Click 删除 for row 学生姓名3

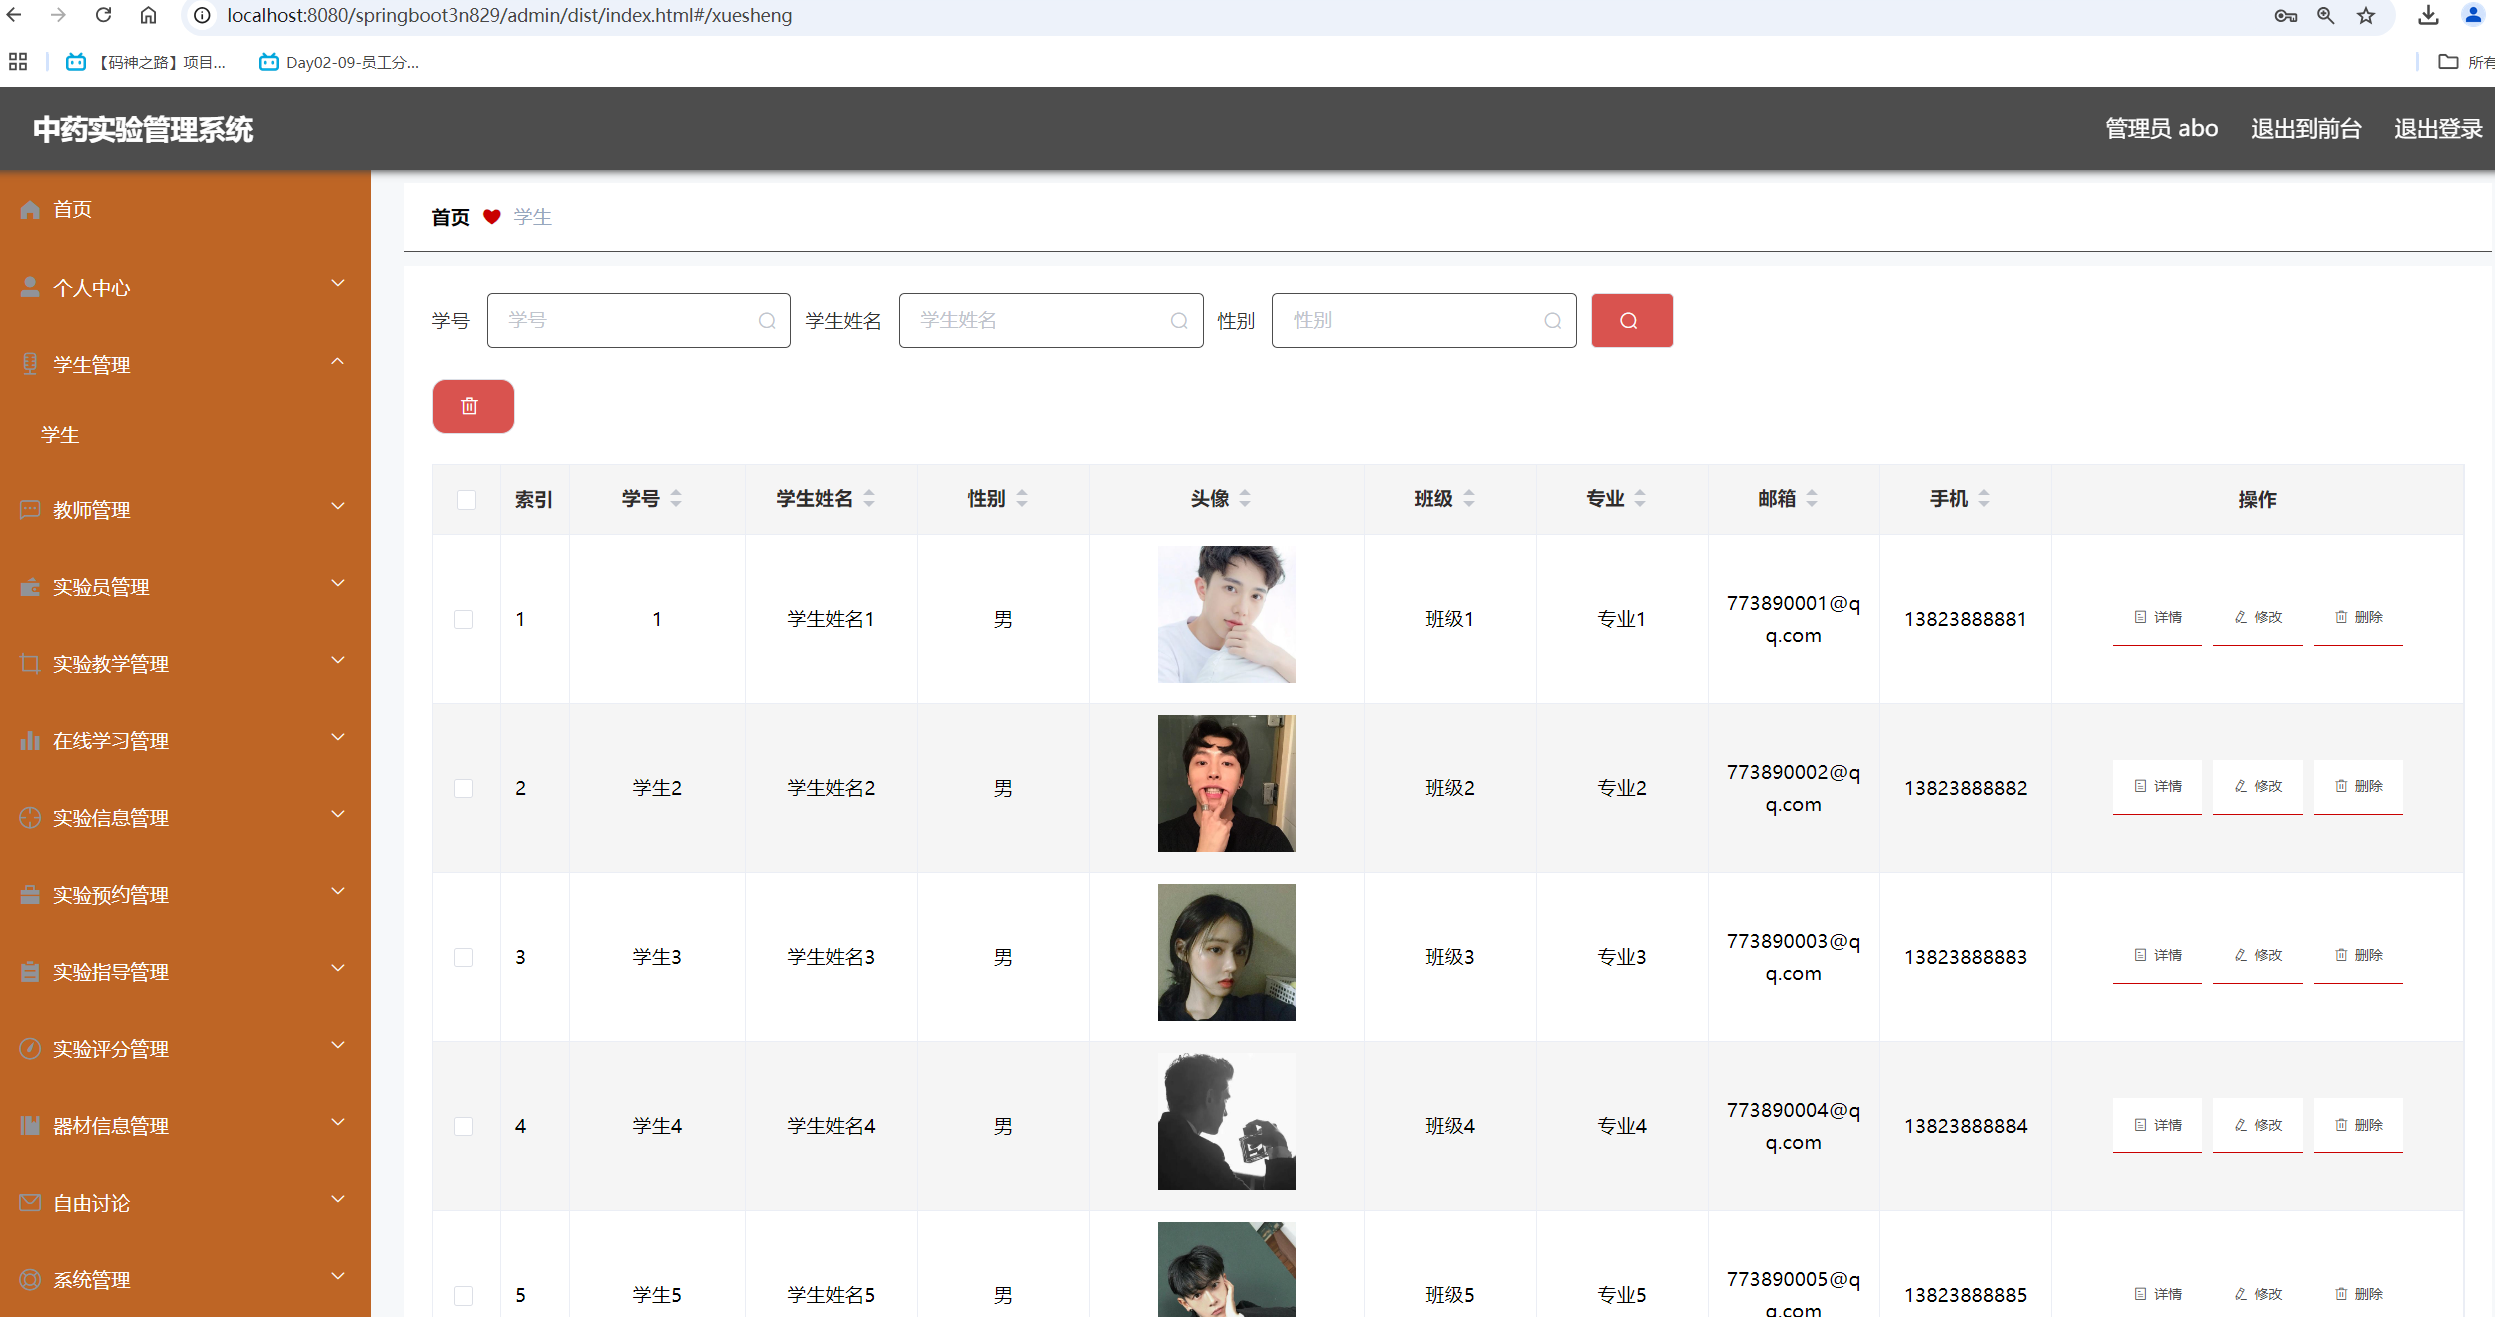2358,956
